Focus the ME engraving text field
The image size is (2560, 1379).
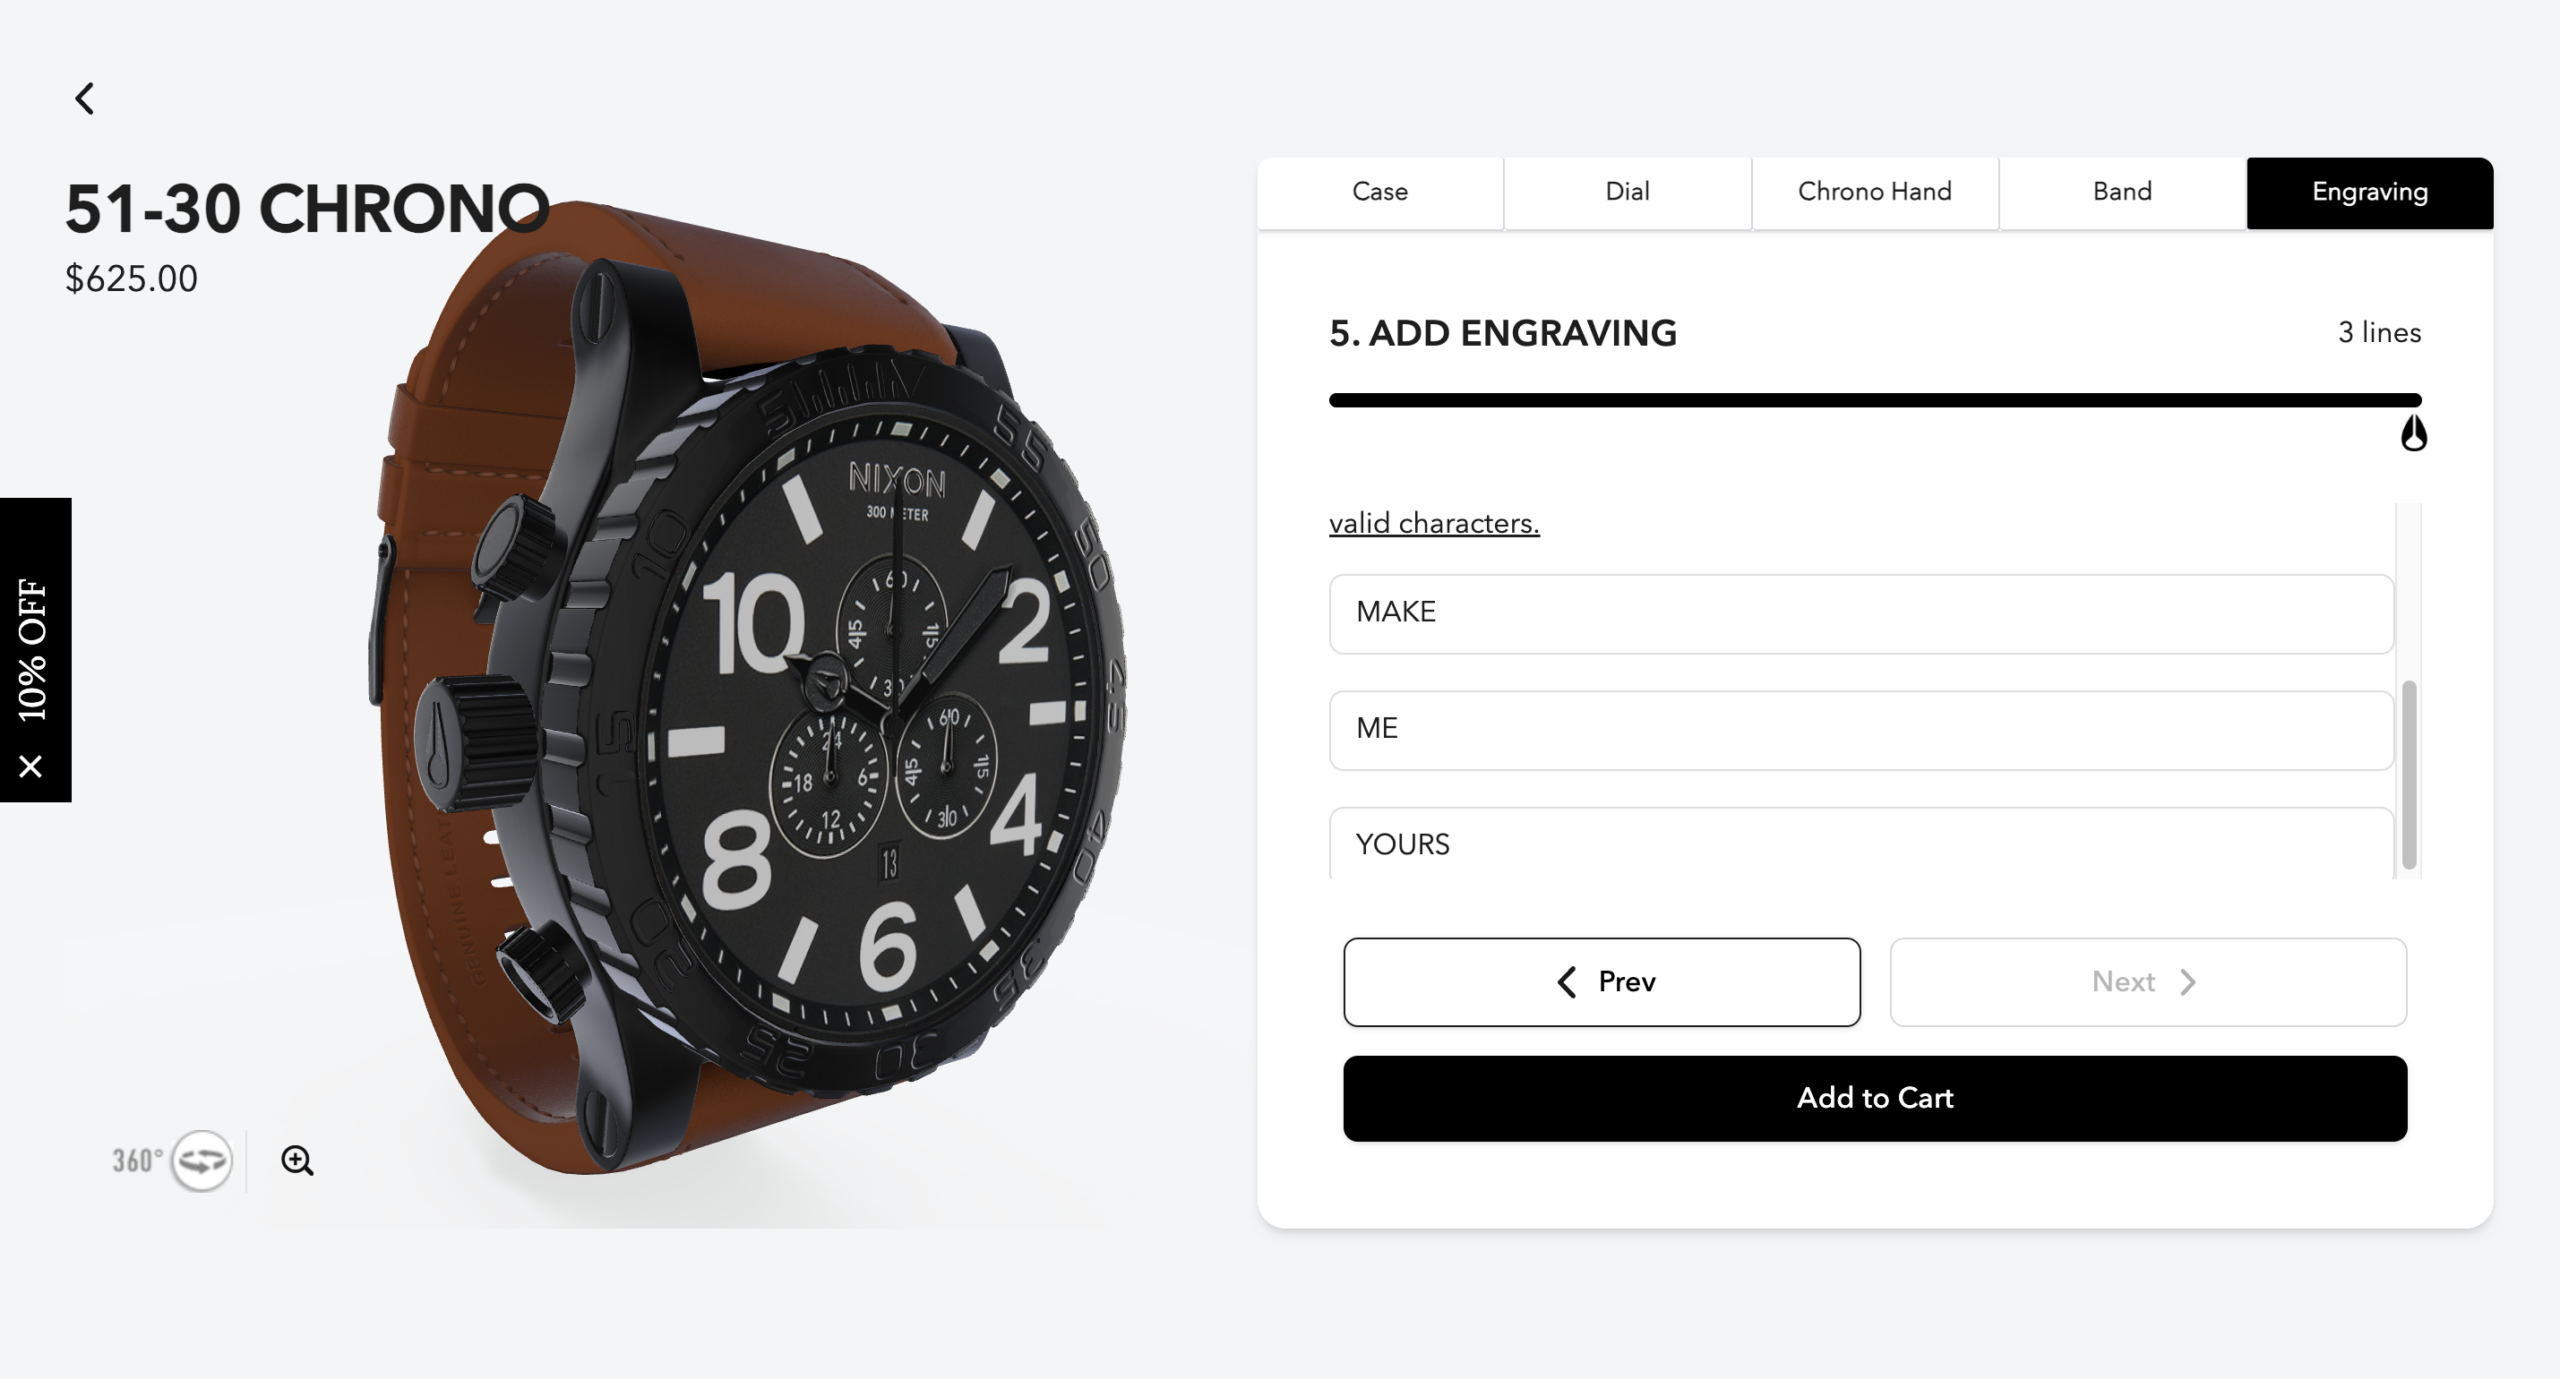tap(1861, 730)
